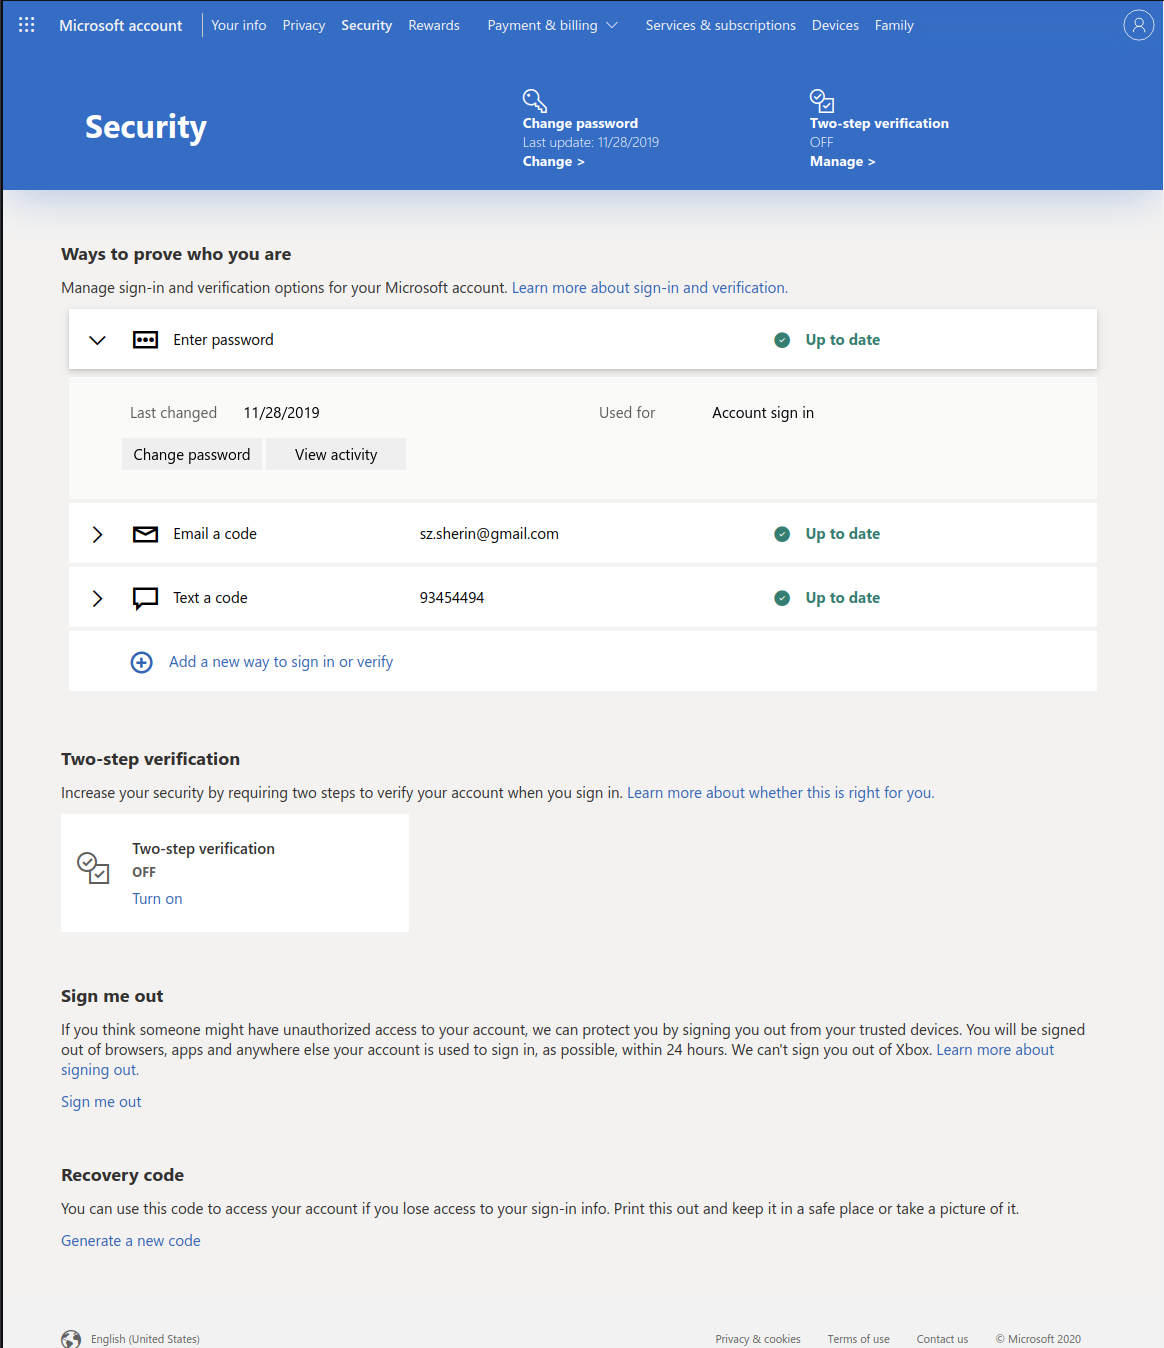Click the plus circle icon for adding sign-in method

[142, 662]
